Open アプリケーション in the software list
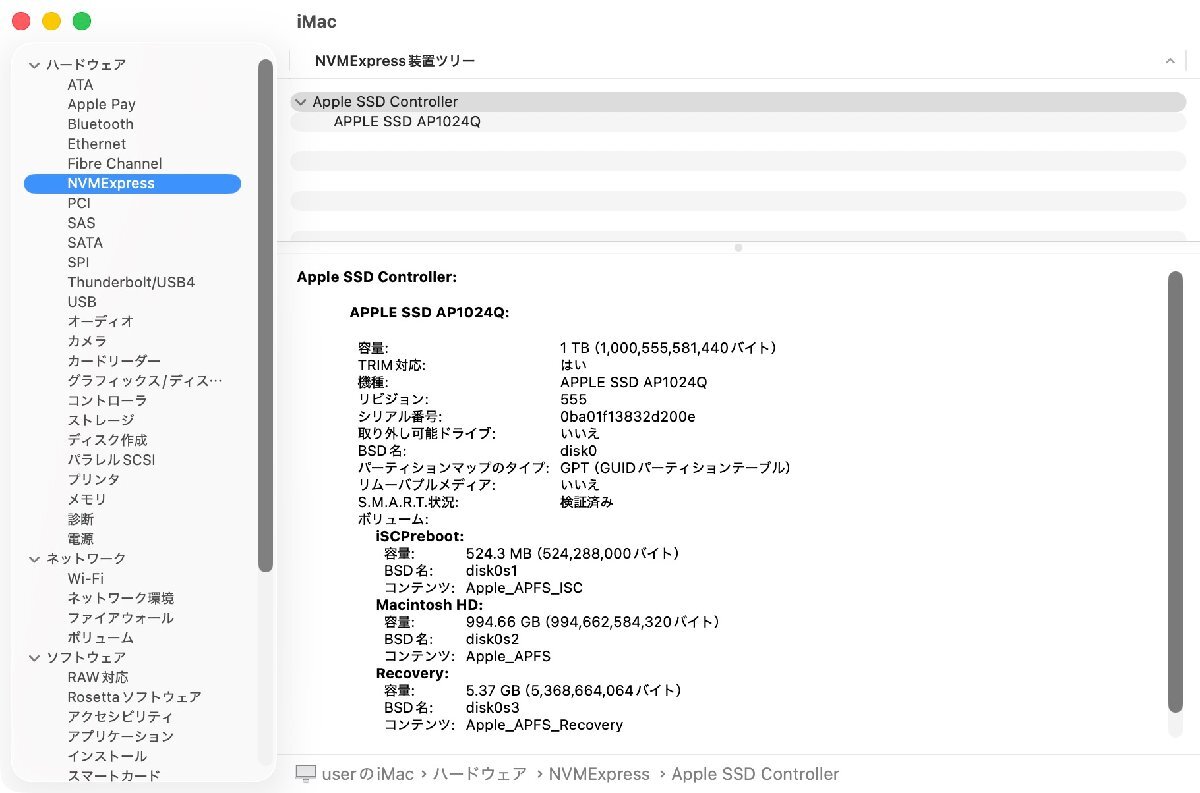 [x=120, y=736]
